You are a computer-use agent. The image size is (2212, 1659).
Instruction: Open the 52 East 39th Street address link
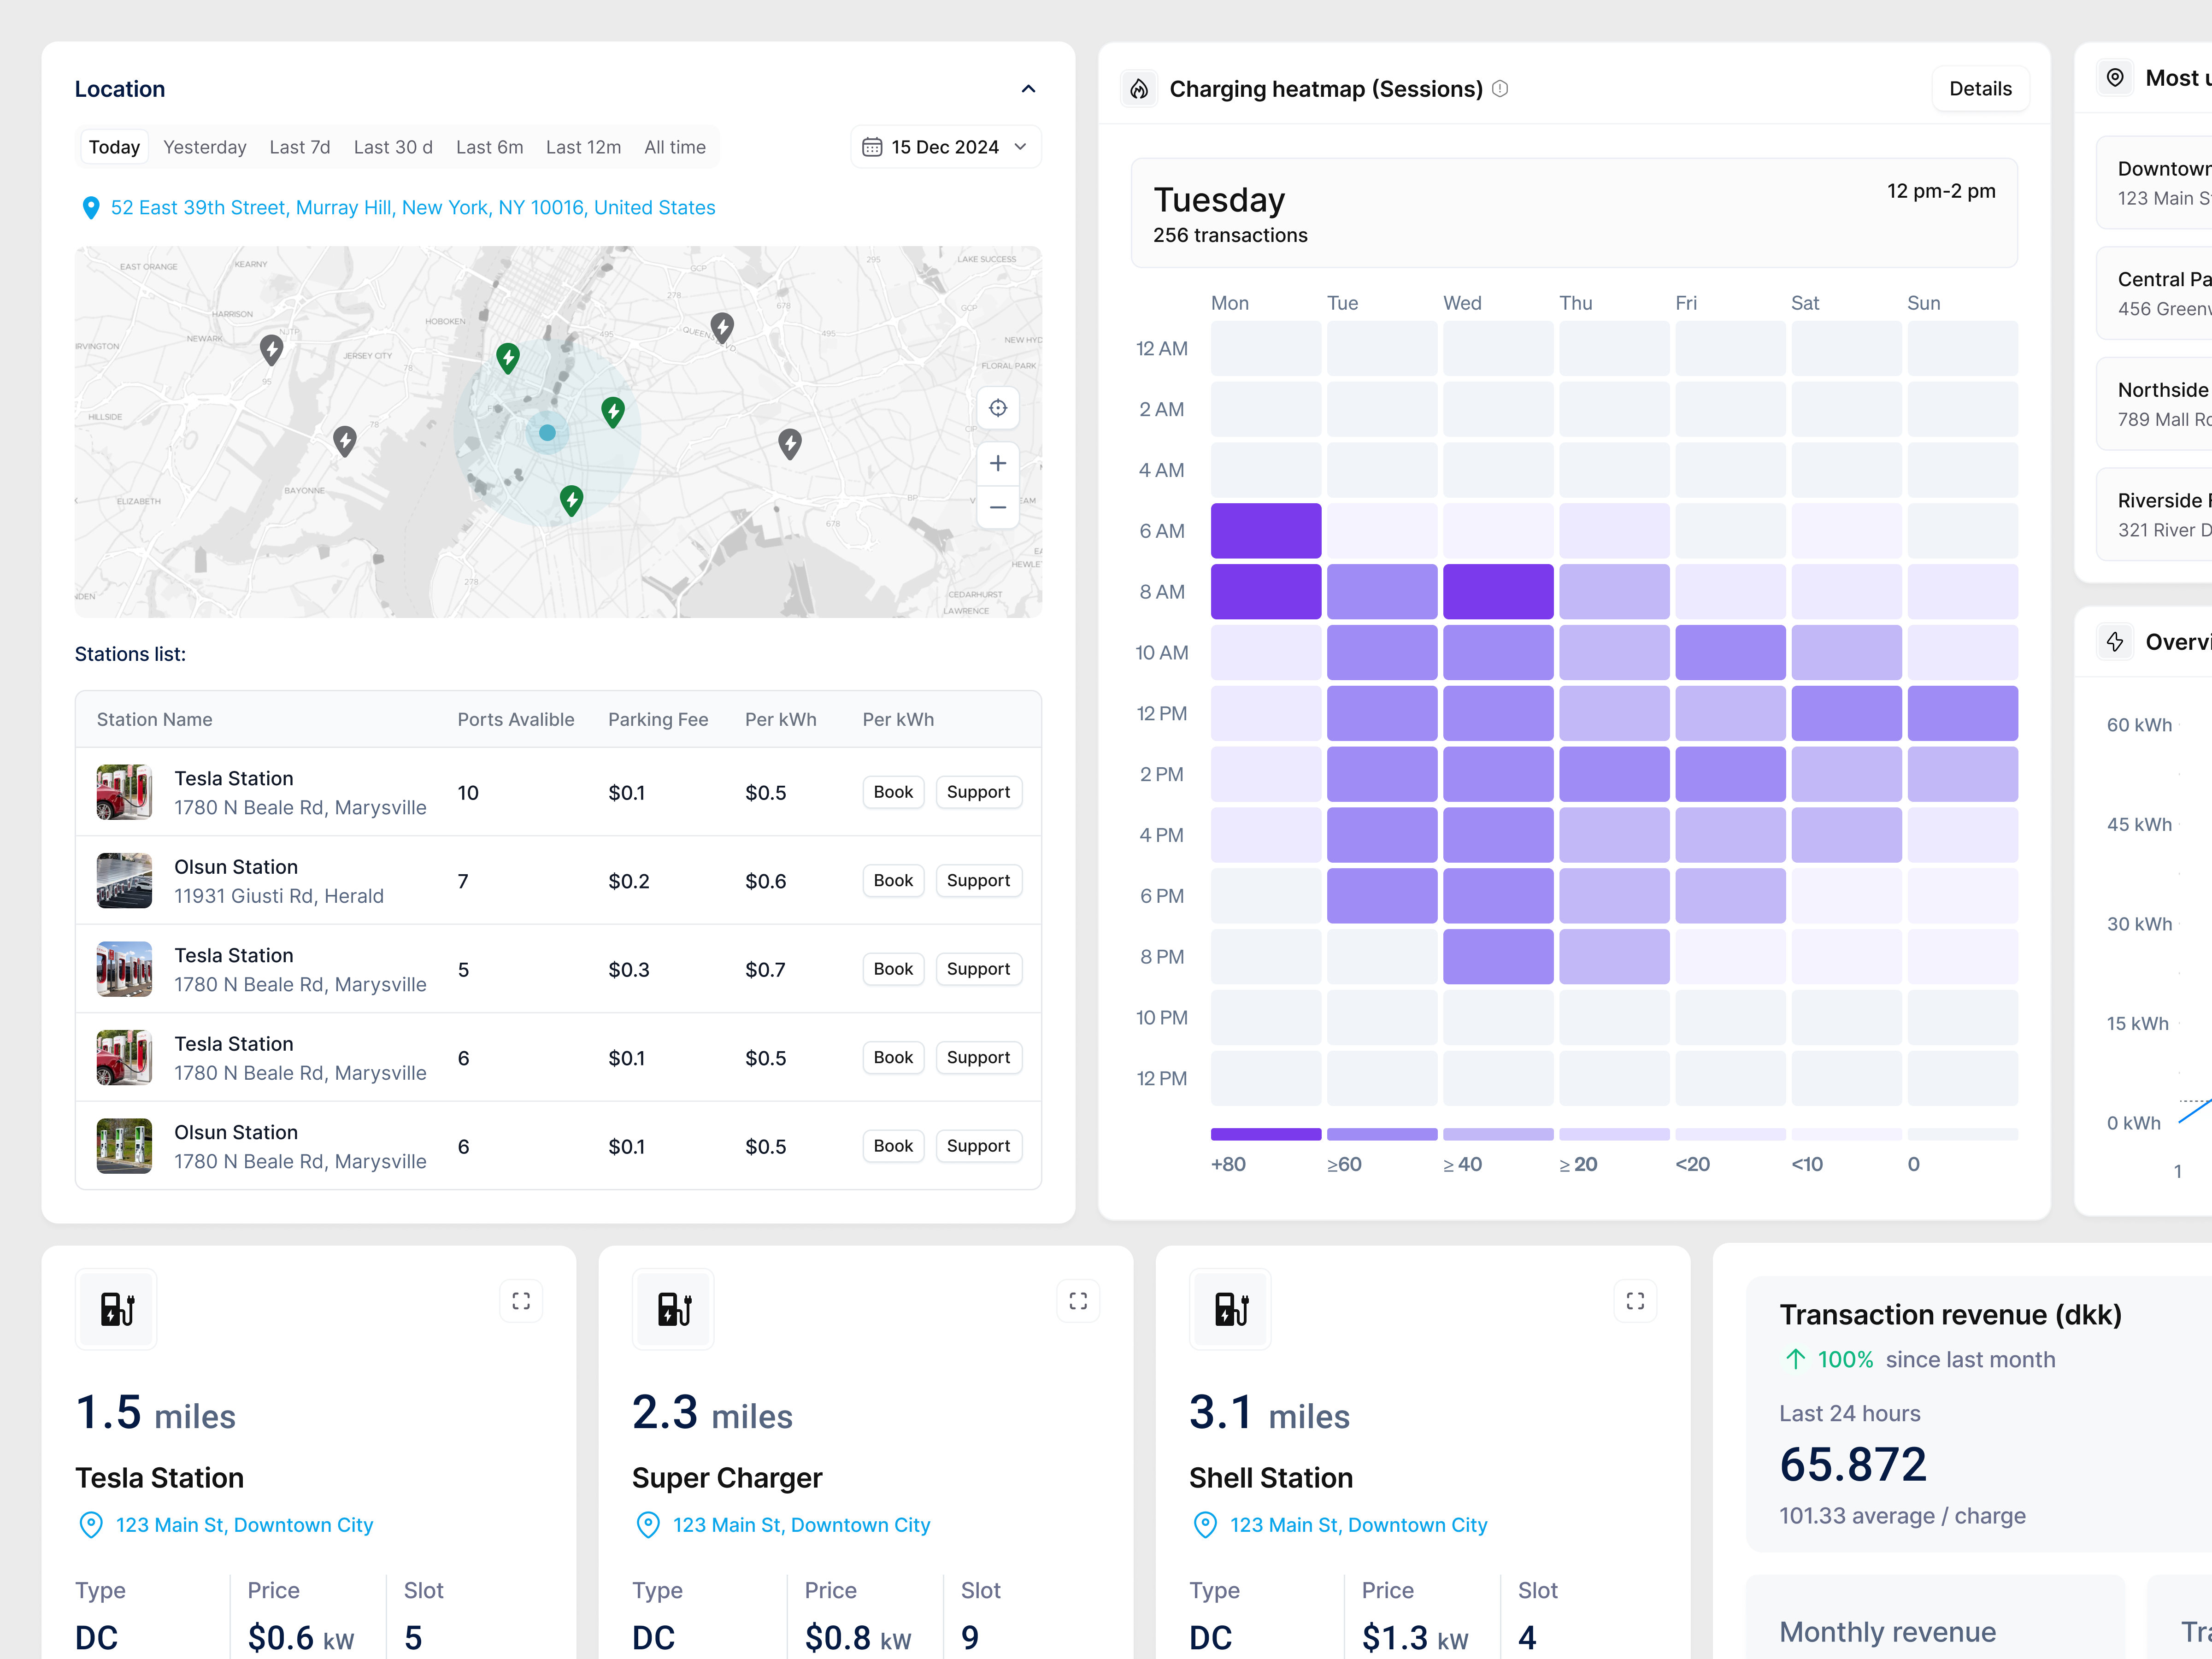click(412, 207)
